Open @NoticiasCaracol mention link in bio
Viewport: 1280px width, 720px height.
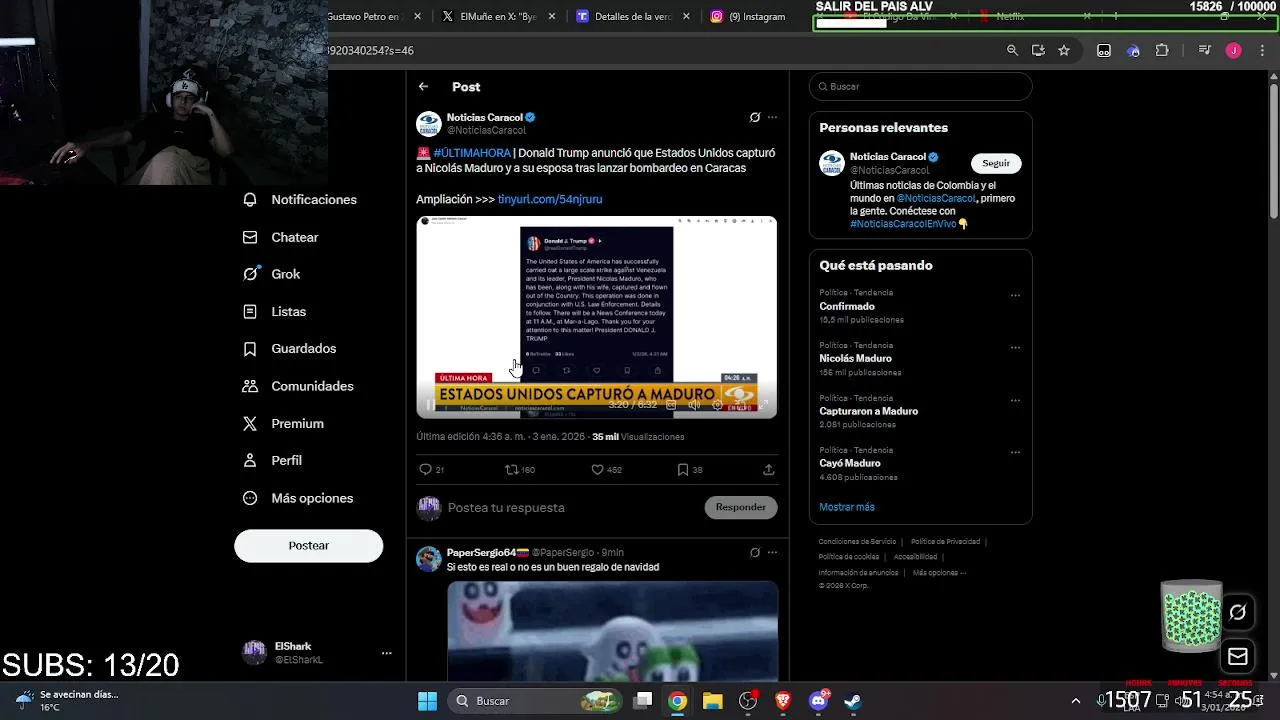pyautogui.click(x=936, y=199)
